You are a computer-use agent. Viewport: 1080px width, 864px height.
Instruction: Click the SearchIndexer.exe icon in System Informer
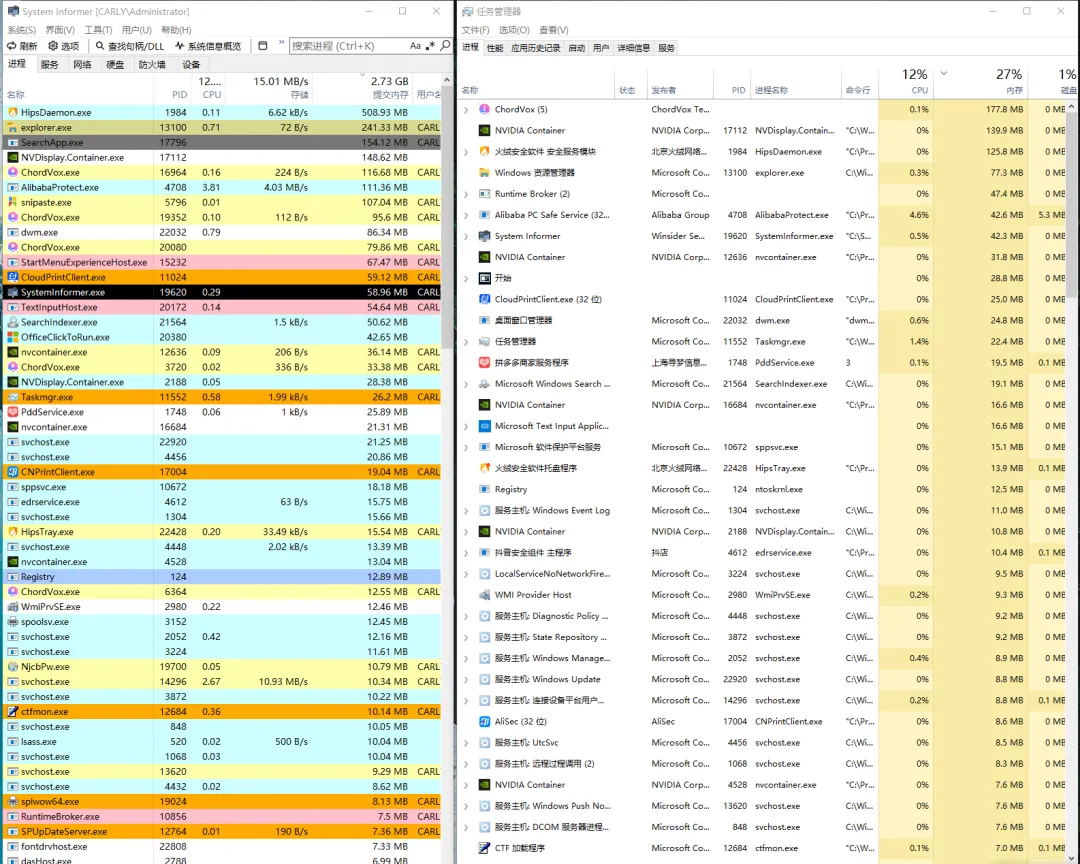12,322
